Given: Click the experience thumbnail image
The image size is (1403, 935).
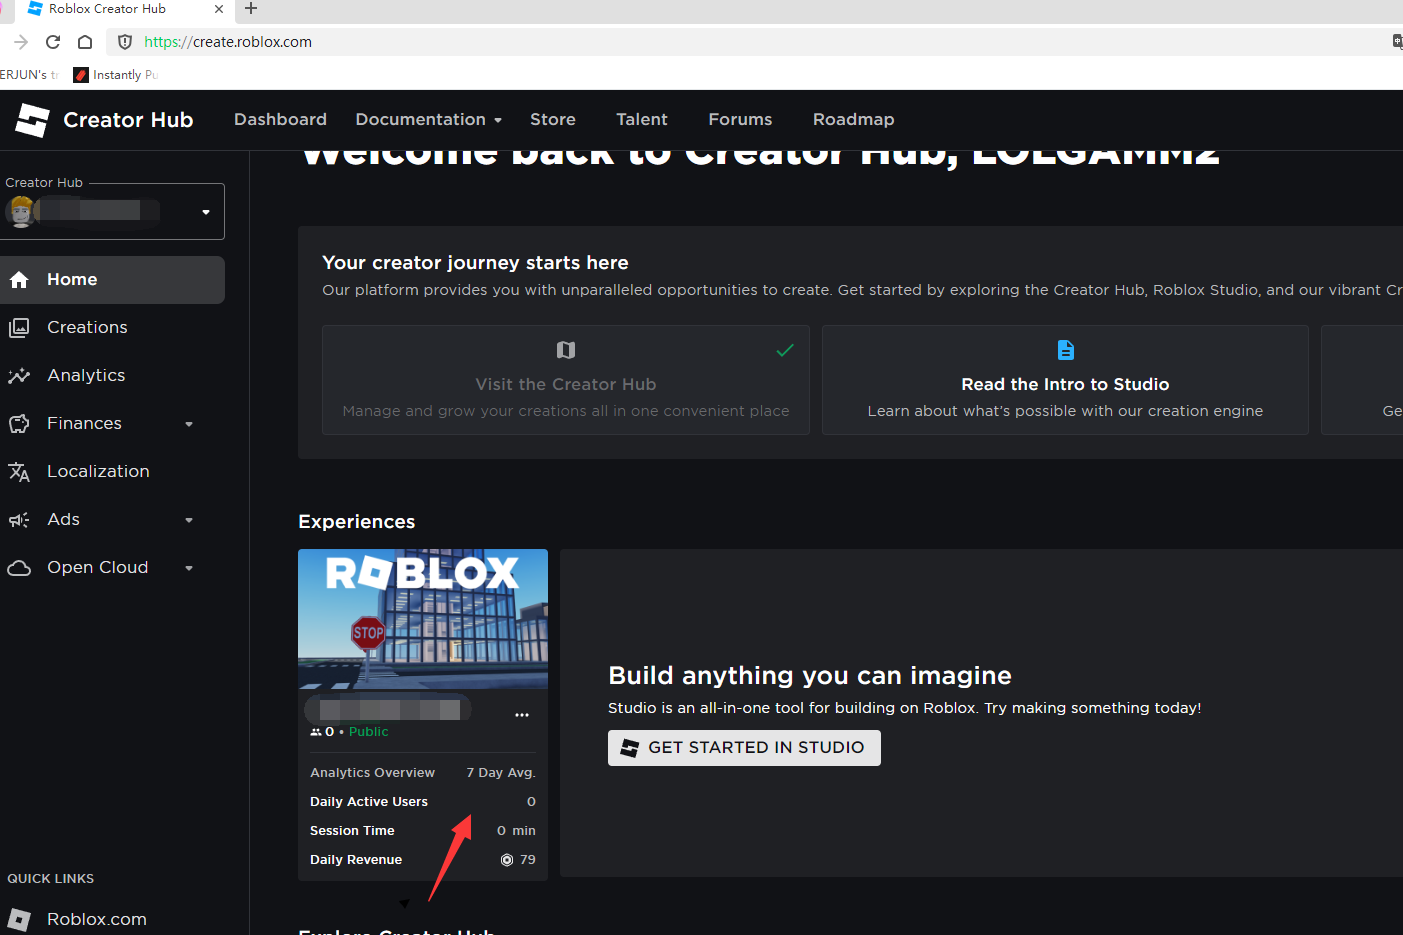Looking at the screenshot, I should pyautogui.click(x=423, y=619).
